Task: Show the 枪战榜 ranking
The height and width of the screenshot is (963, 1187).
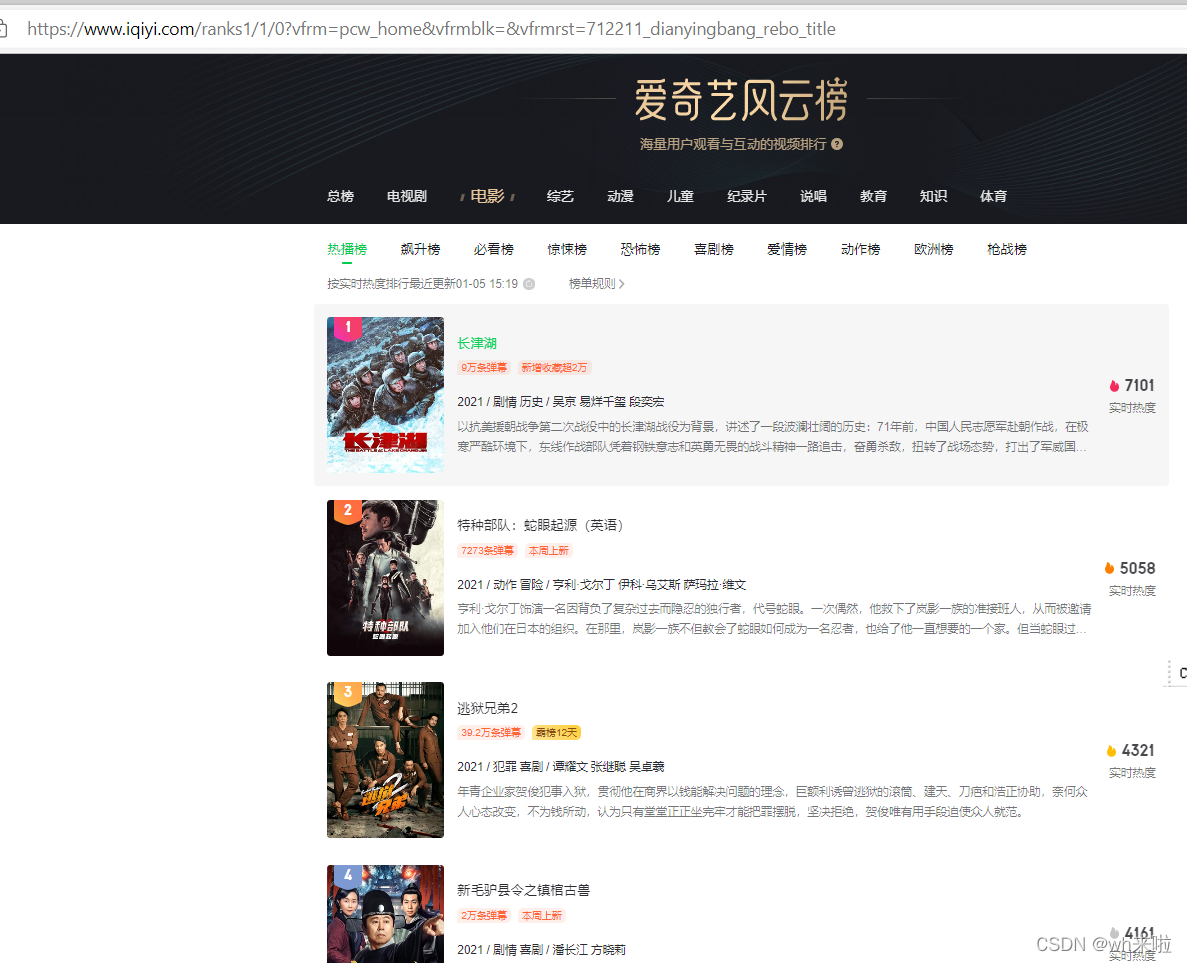Action: (1007, 249)
